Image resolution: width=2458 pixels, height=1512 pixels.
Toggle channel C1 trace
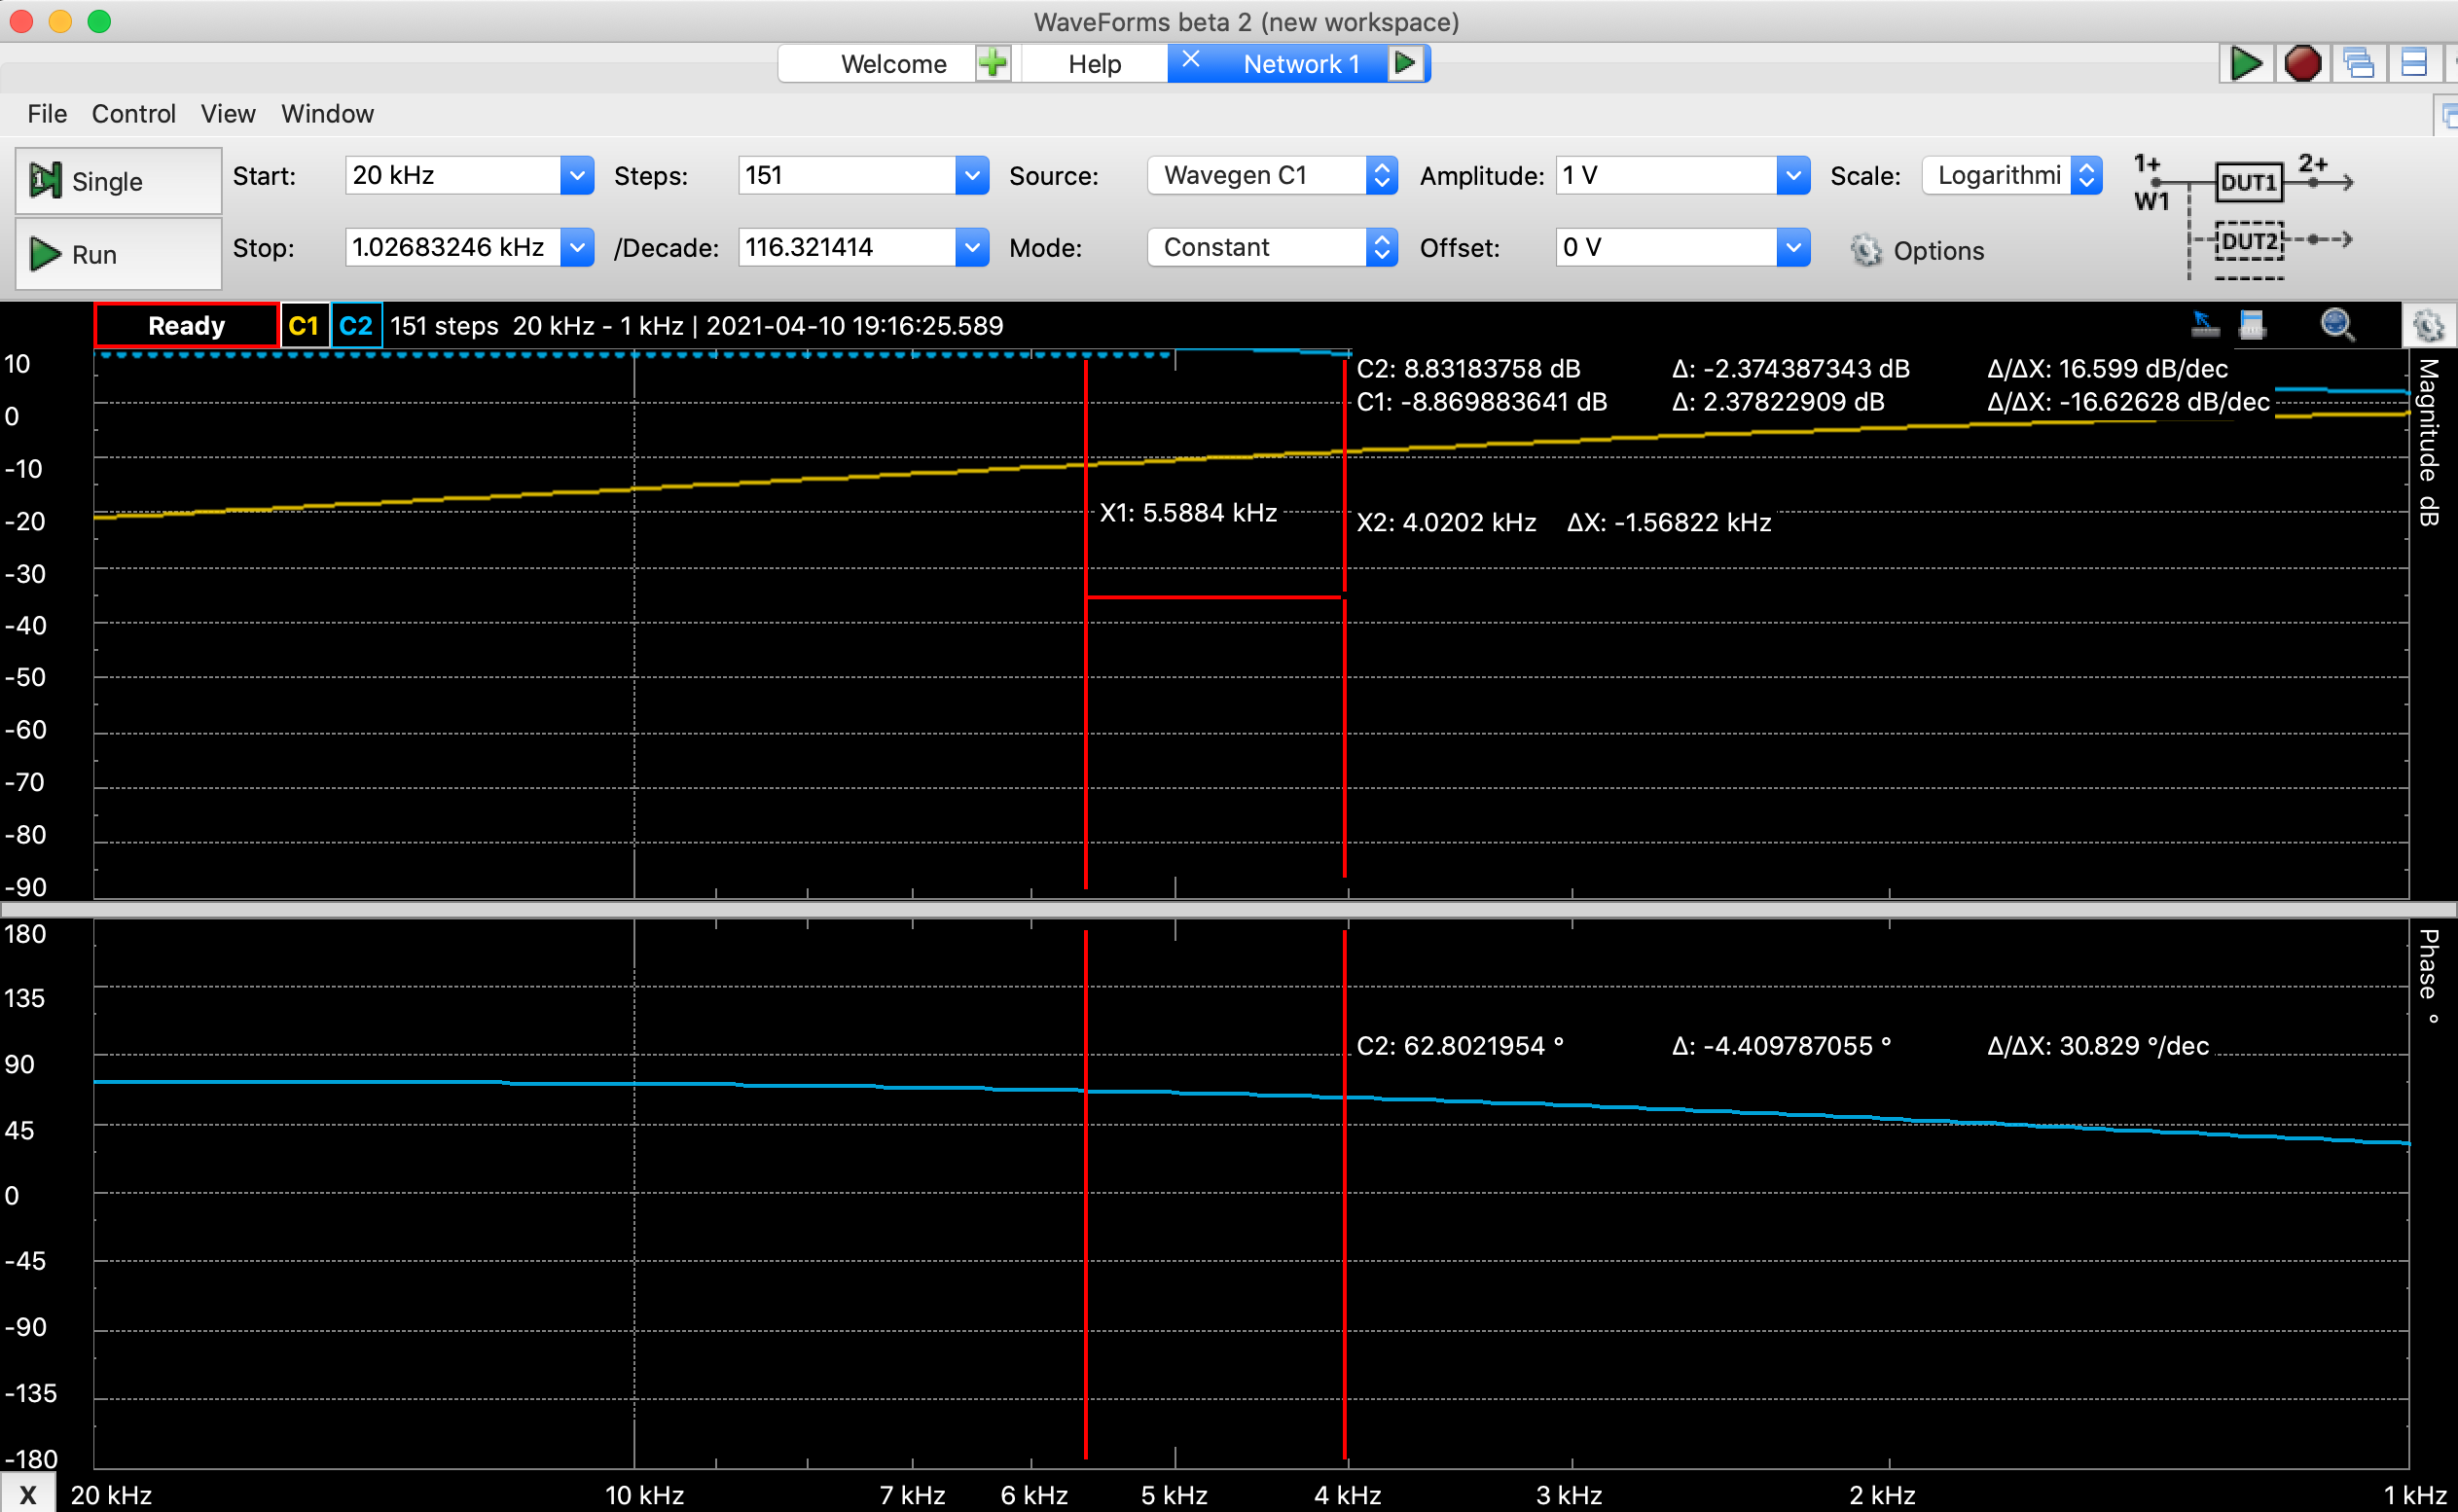303,325
